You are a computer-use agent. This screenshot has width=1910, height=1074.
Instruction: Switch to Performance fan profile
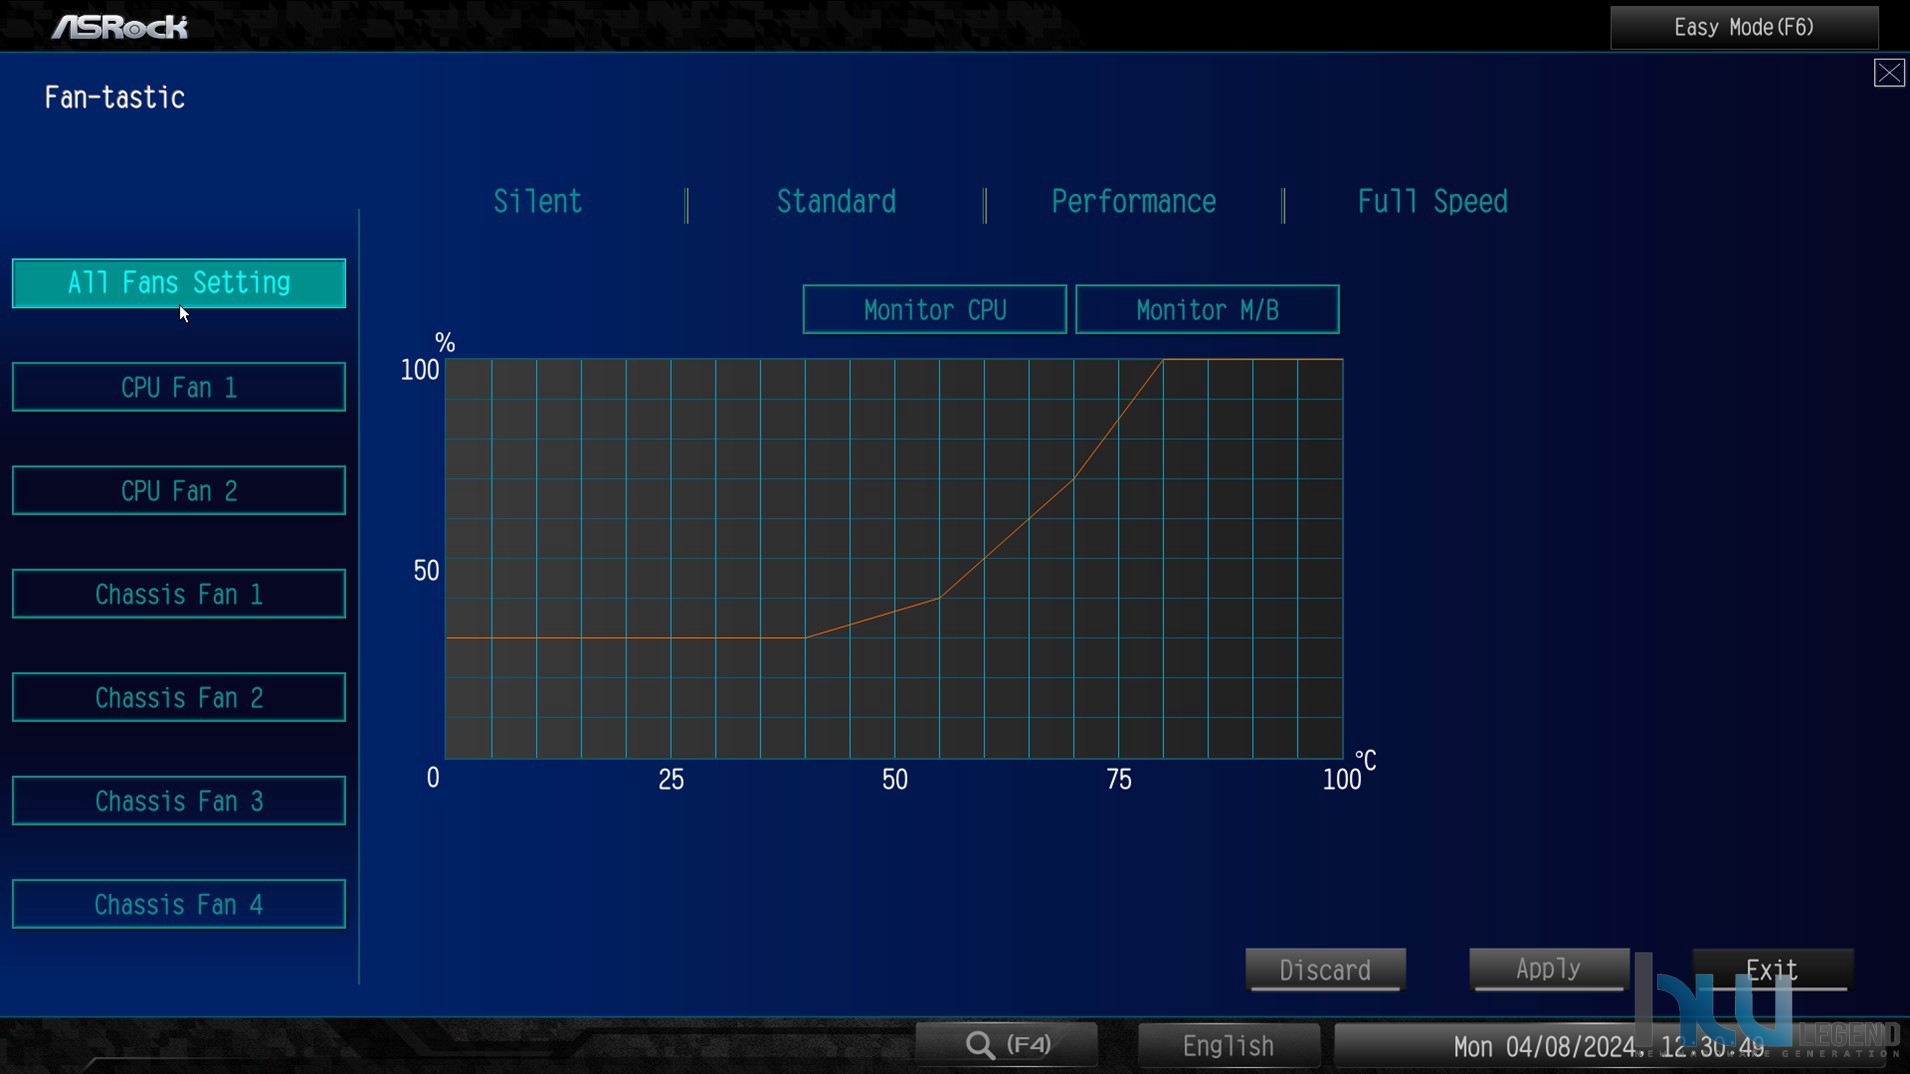[1133, 202]
